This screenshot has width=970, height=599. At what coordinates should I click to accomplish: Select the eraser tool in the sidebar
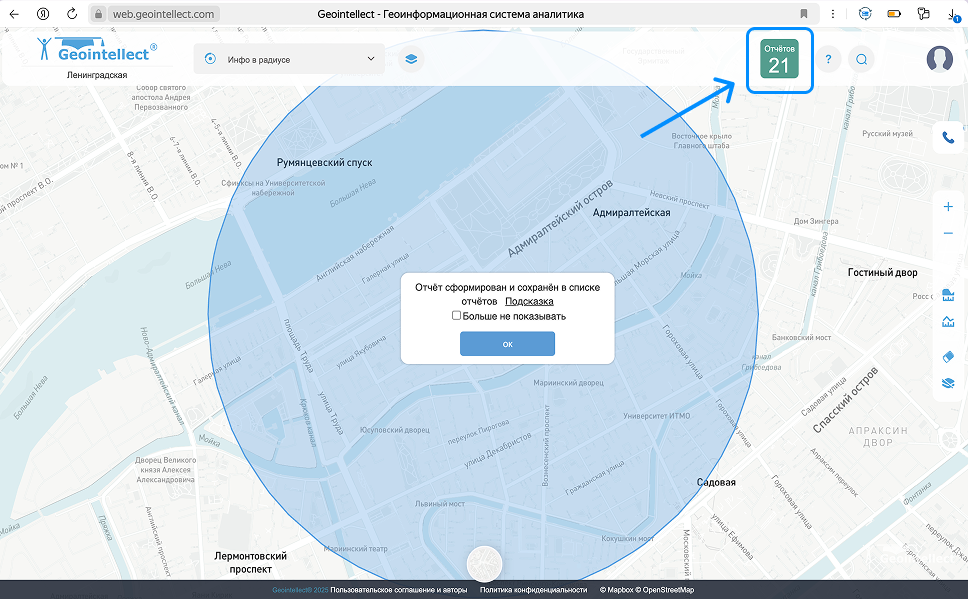point(948,356)
